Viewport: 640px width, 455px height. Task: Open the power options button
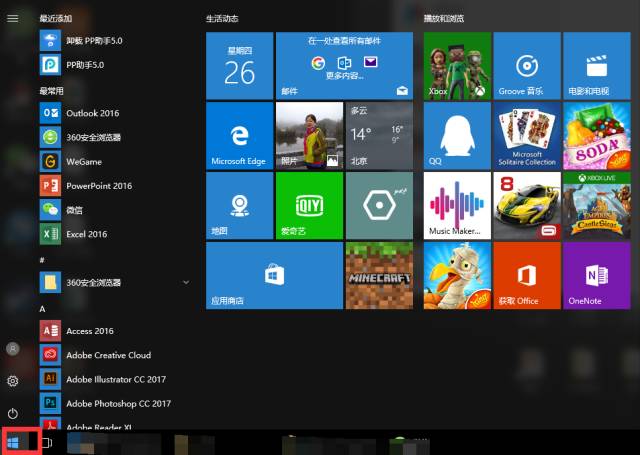13,413
